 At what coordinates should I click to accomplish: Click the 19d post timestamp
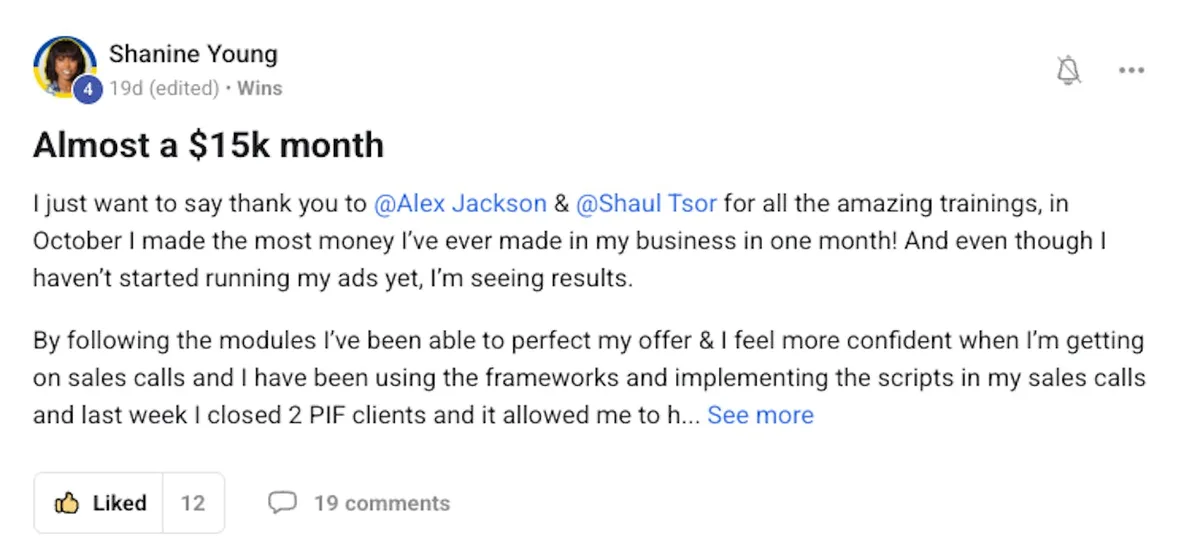pyautogui.click(x=126, y=88)
